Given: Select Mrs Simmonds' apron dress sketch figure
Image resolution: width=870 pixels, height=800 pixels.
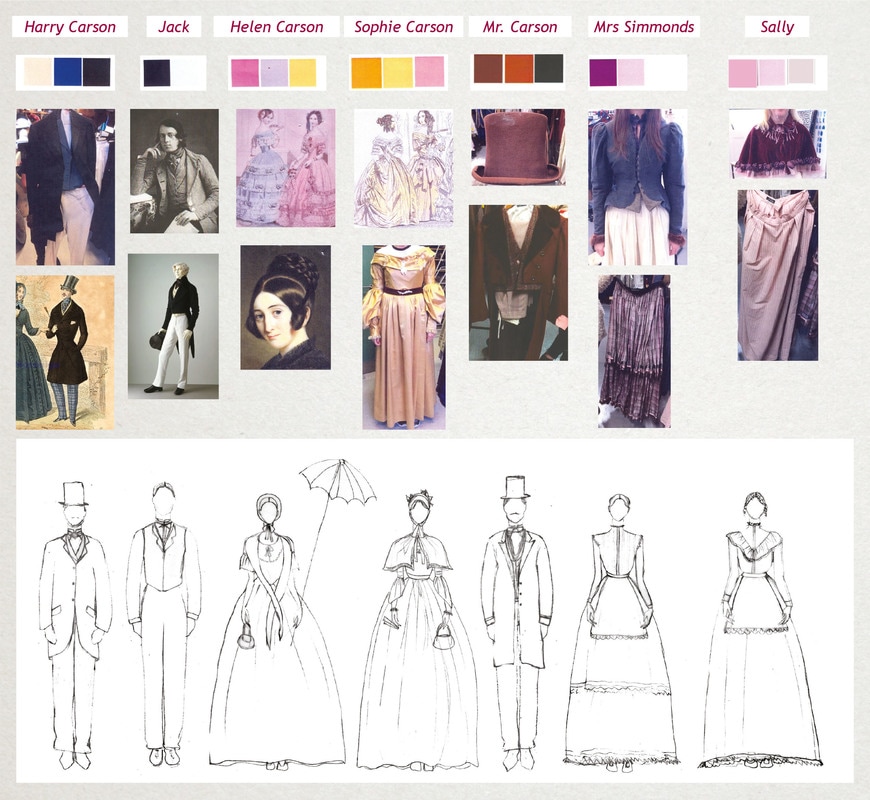Looking at the screenshot, I should pos(620,631).
